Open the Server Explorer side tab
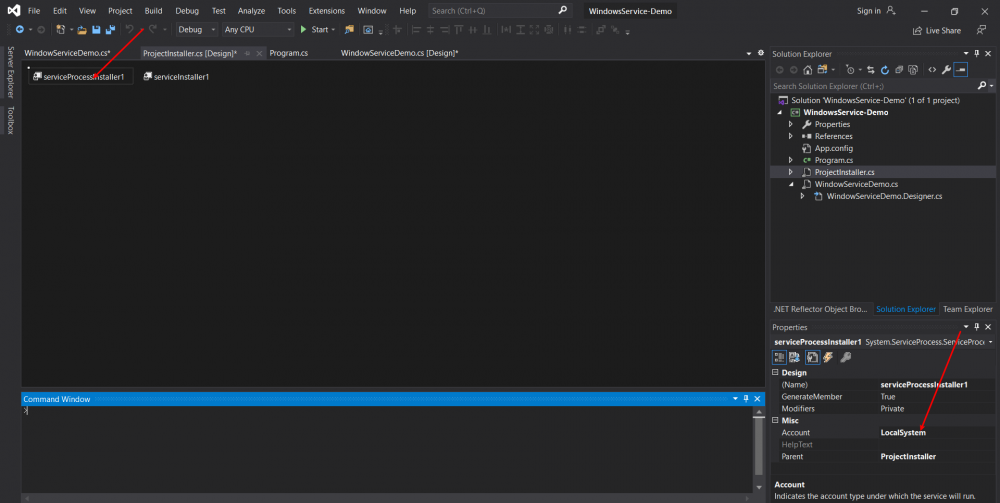 tap(10, 72)
